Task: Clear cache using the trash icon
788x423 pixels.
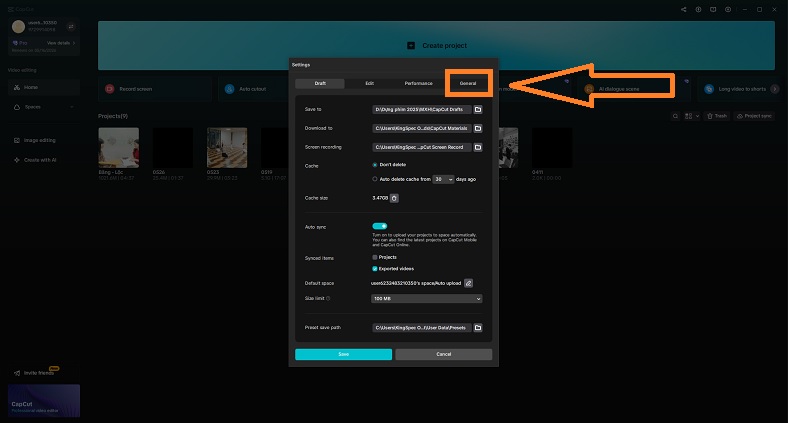Action: (394, 198)
